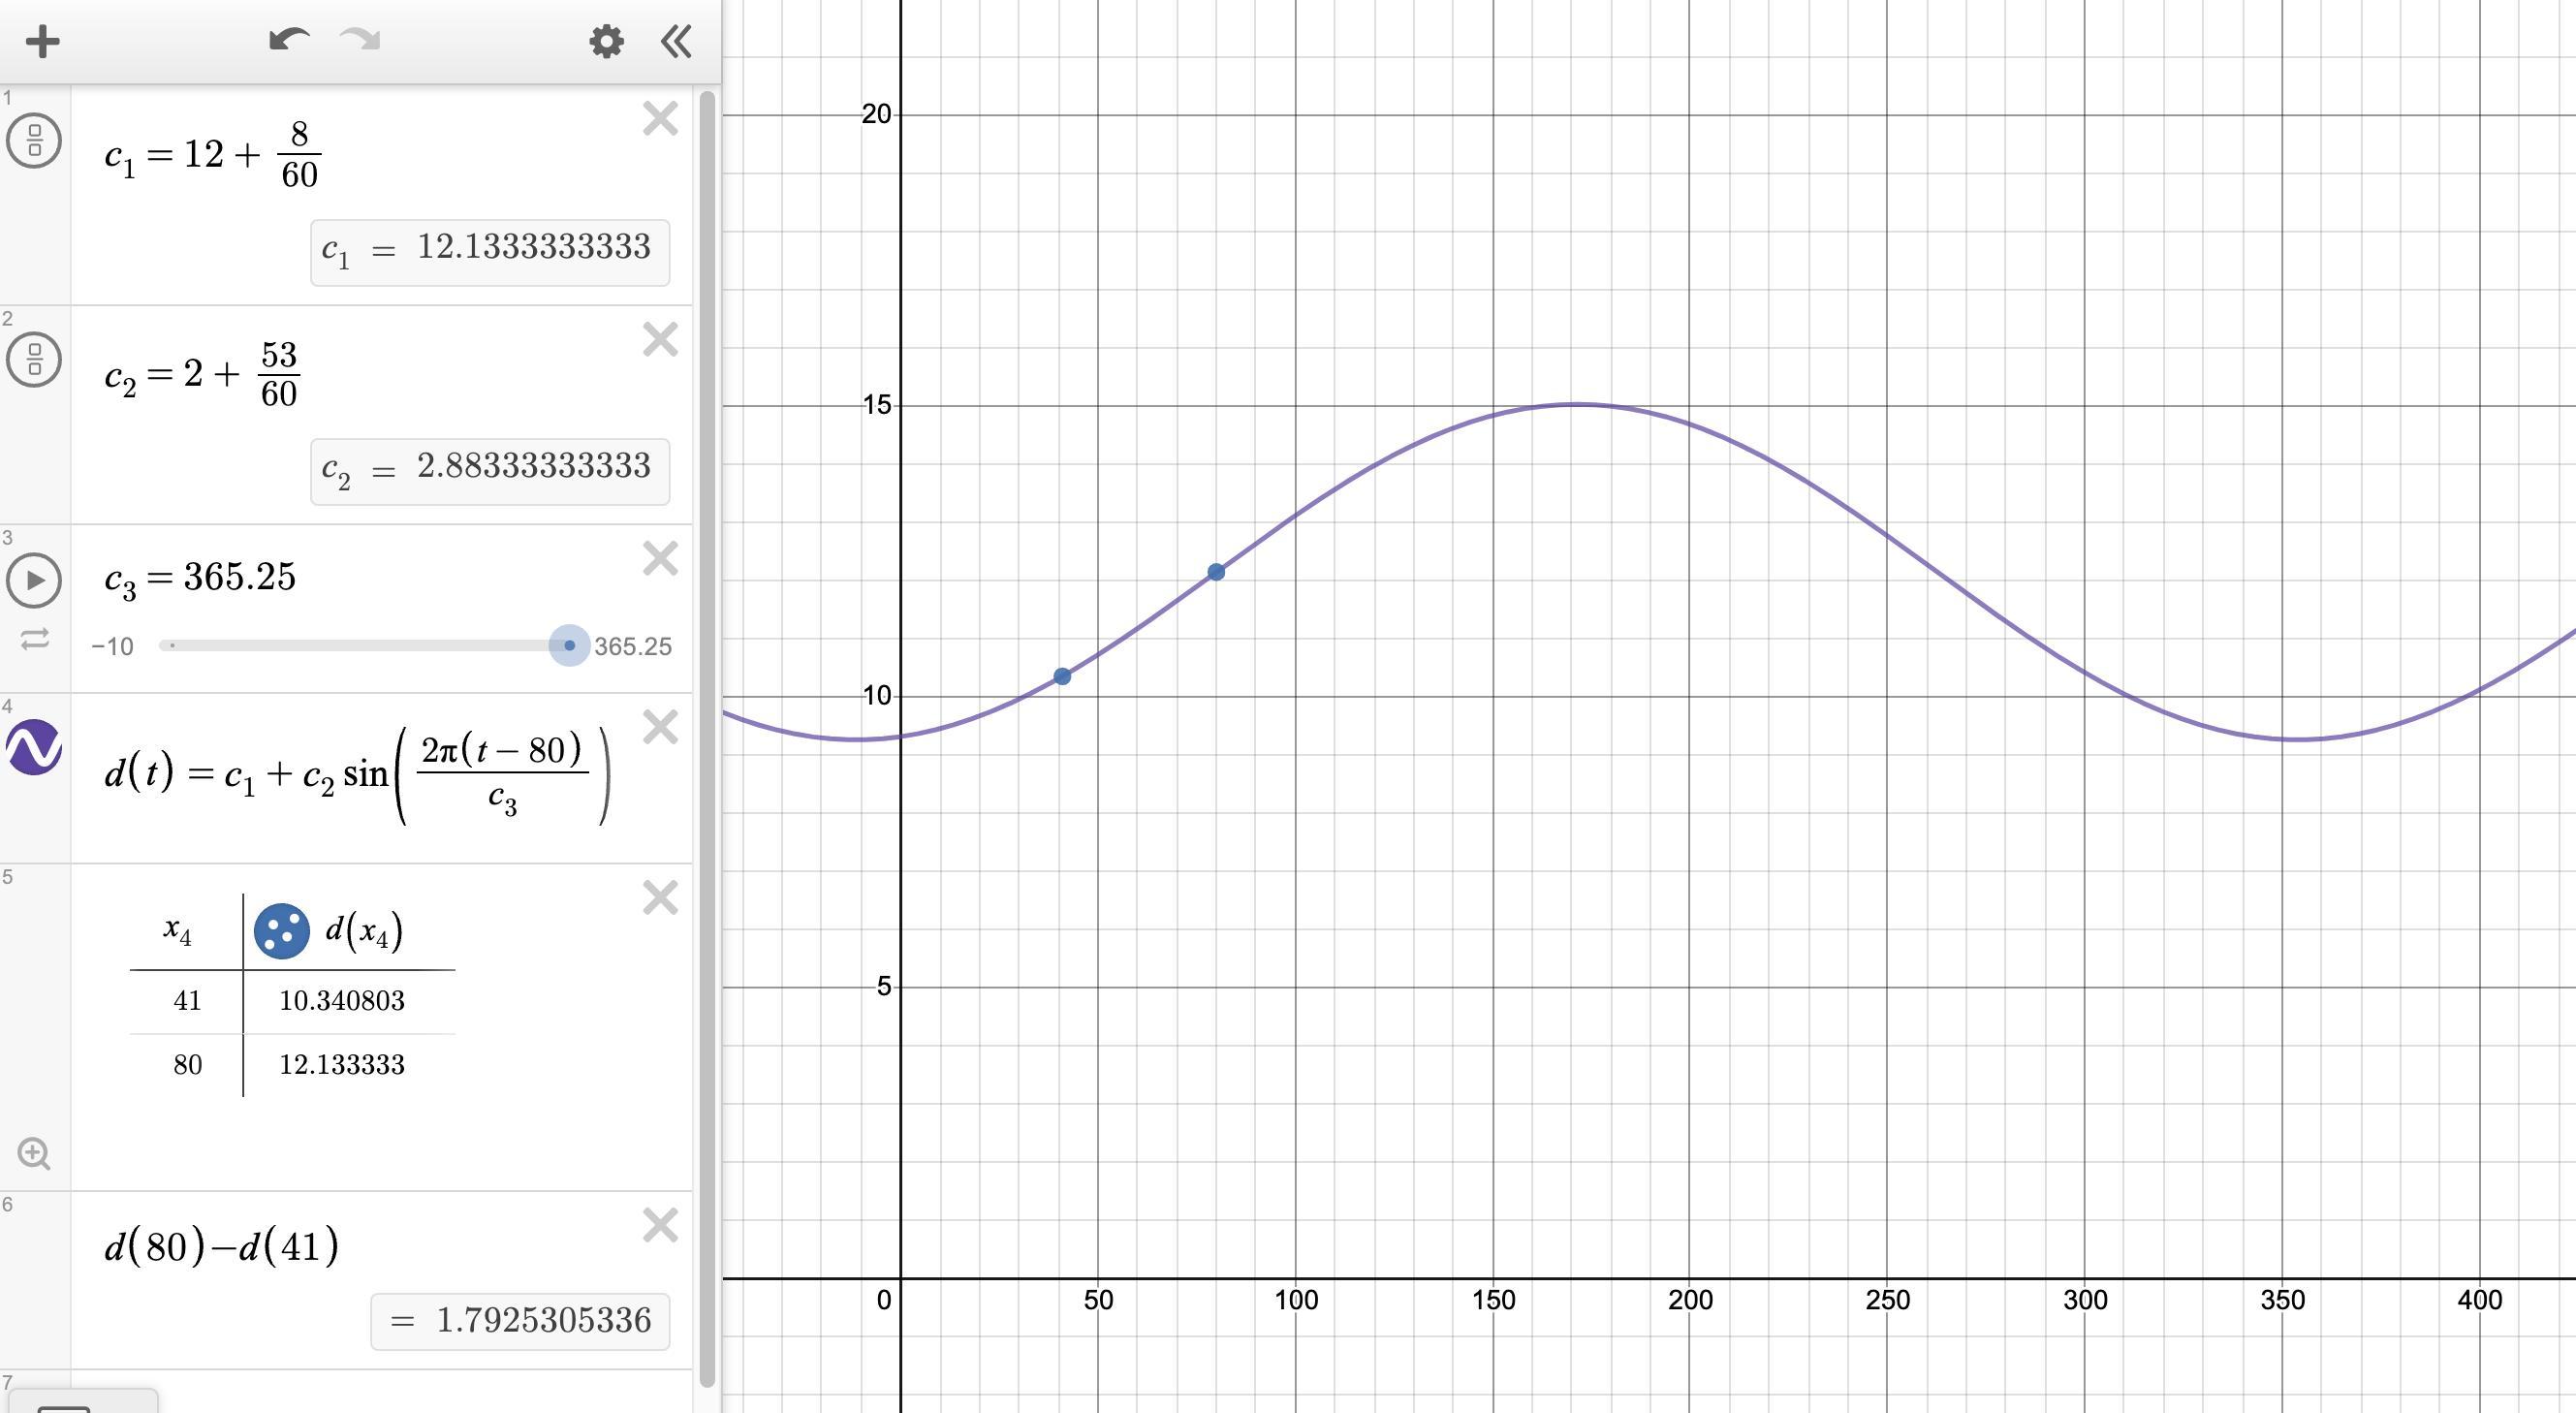The width and height of the screenshot is (2576, 1413).
Task: Play the c3 slider animation
Action: coord(34,580)
